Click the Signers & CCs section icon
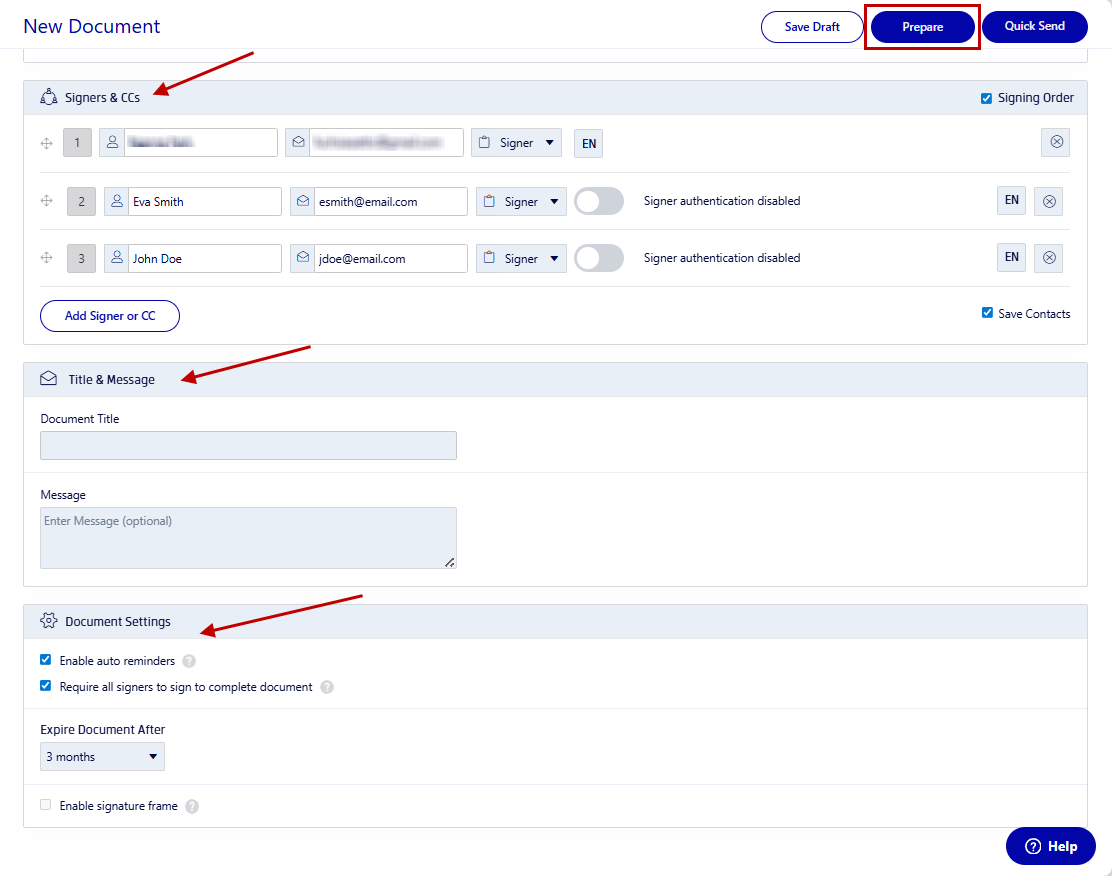Viewport: 1112px width, 876px height. pyautogui.click(x=49, y=97)
